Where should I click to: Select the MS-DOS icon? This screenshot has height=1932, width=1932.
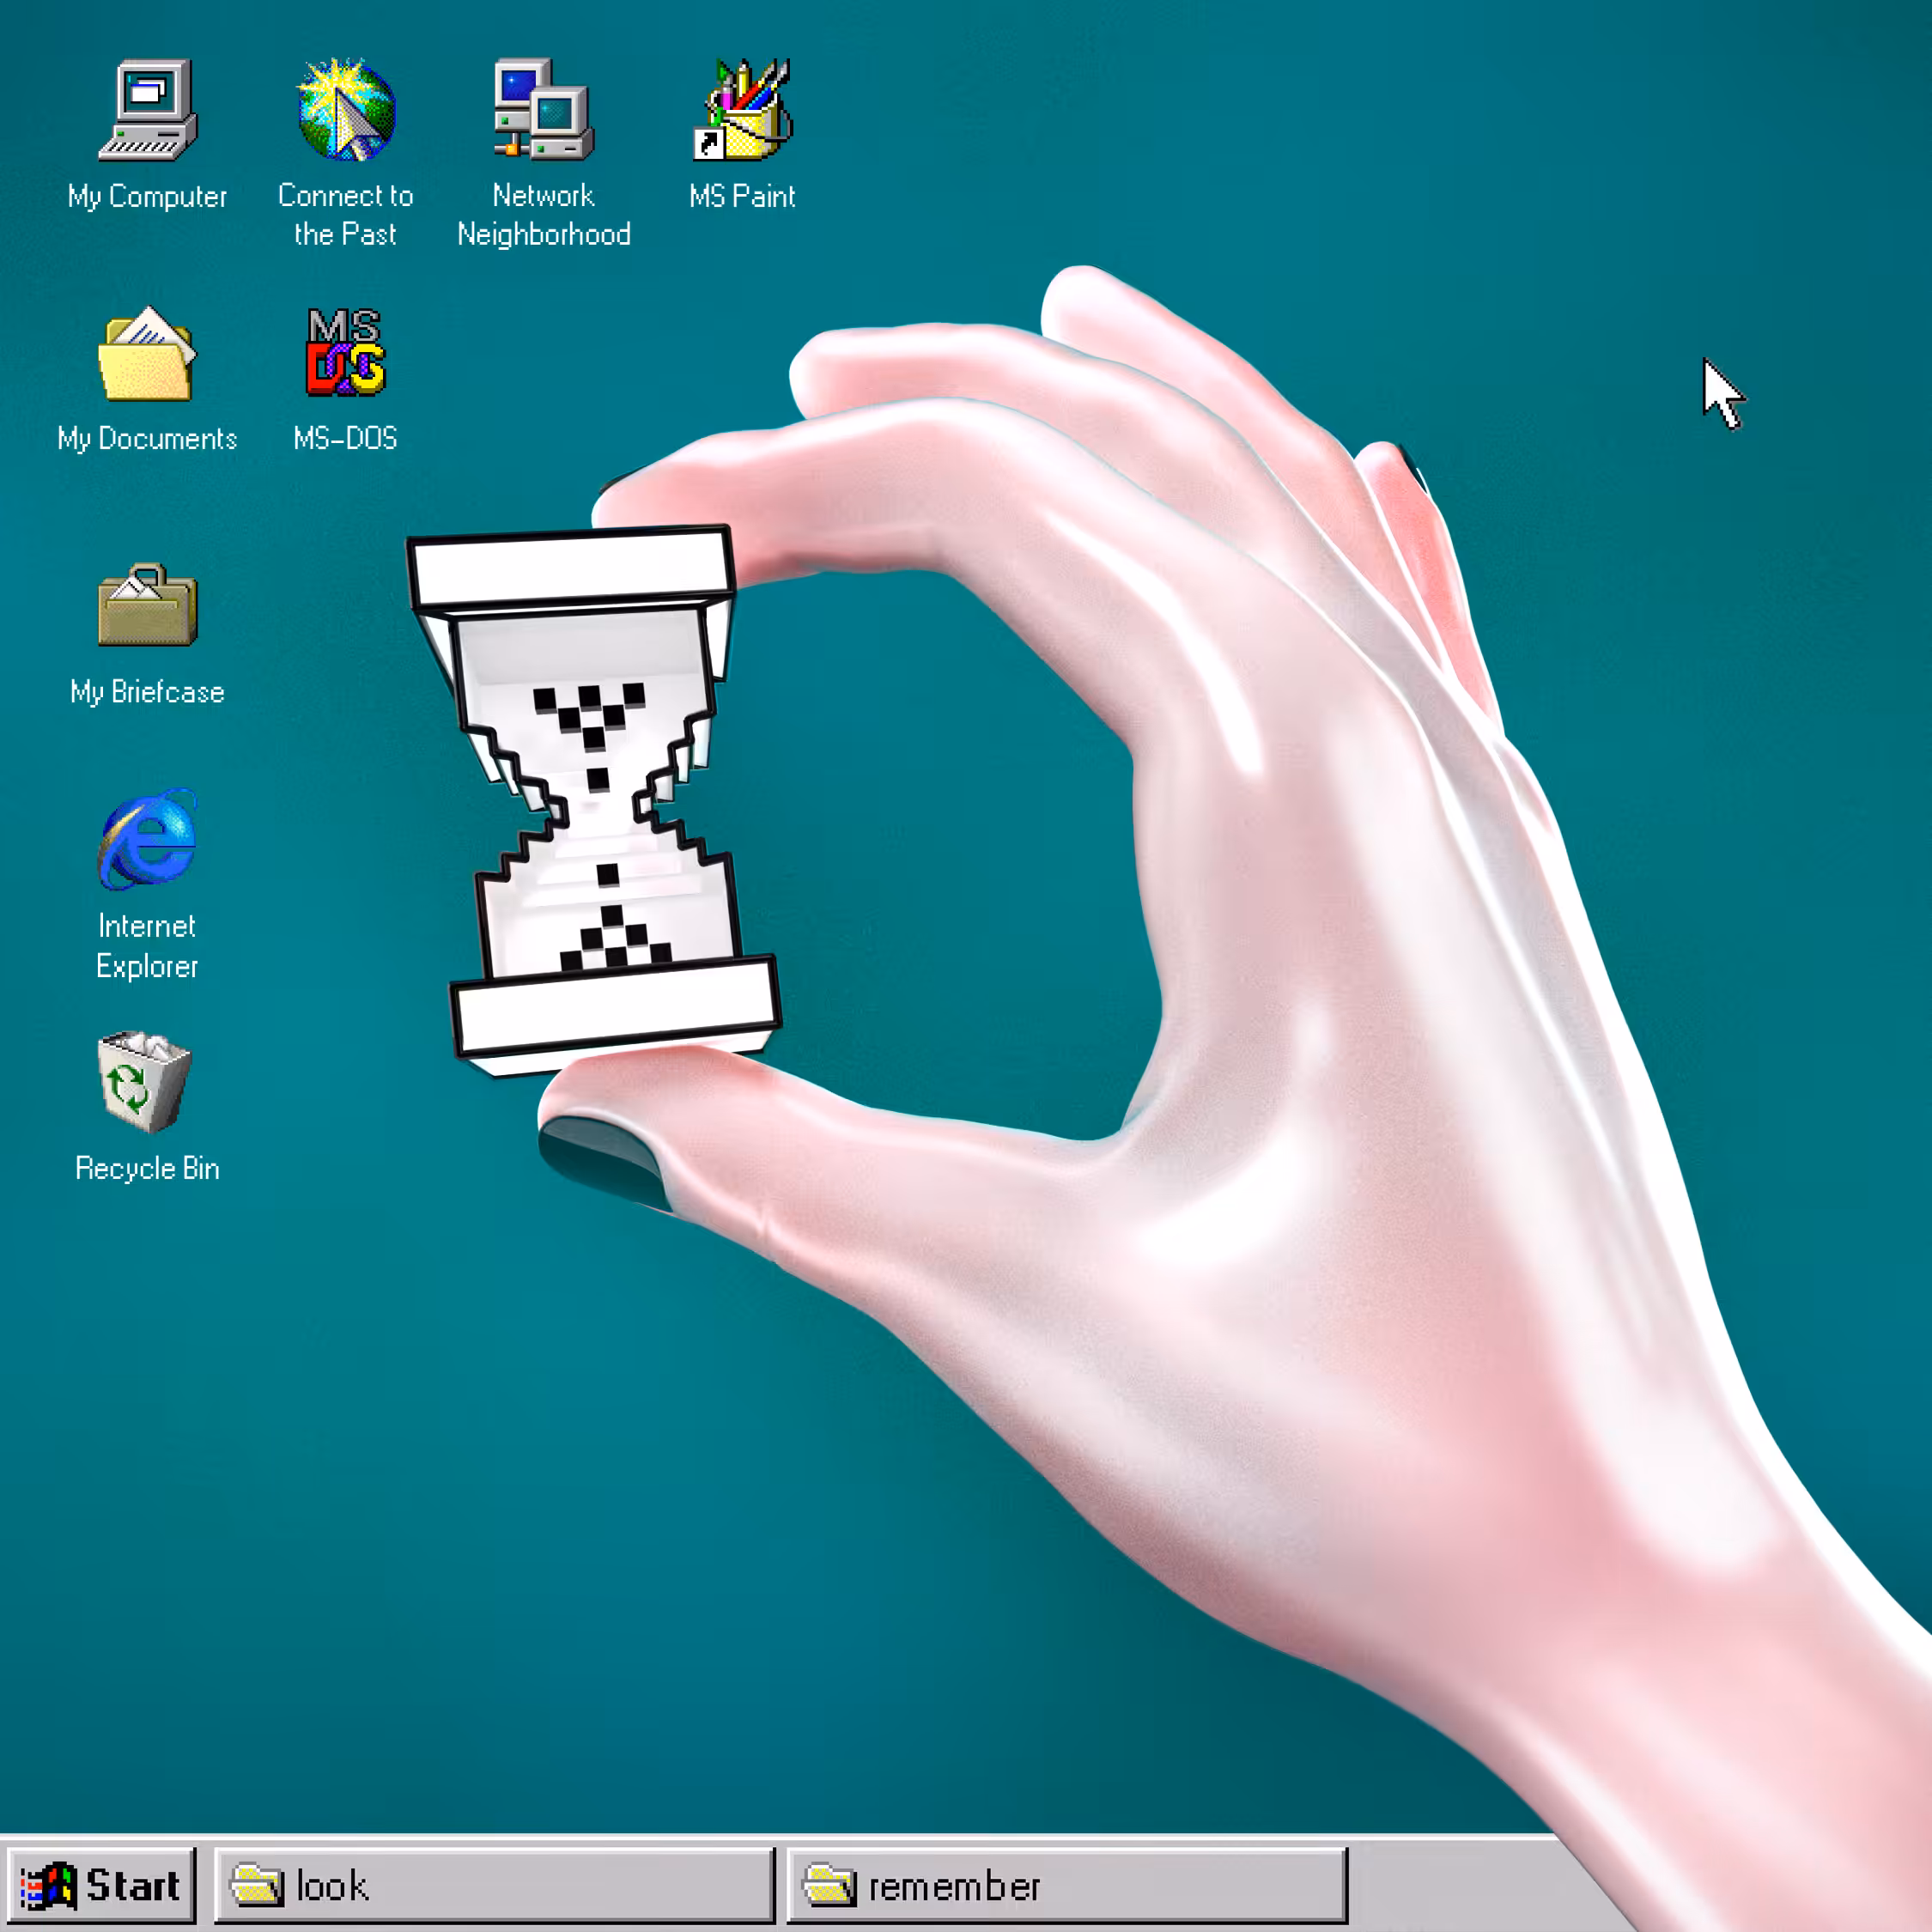click(346, 352)
